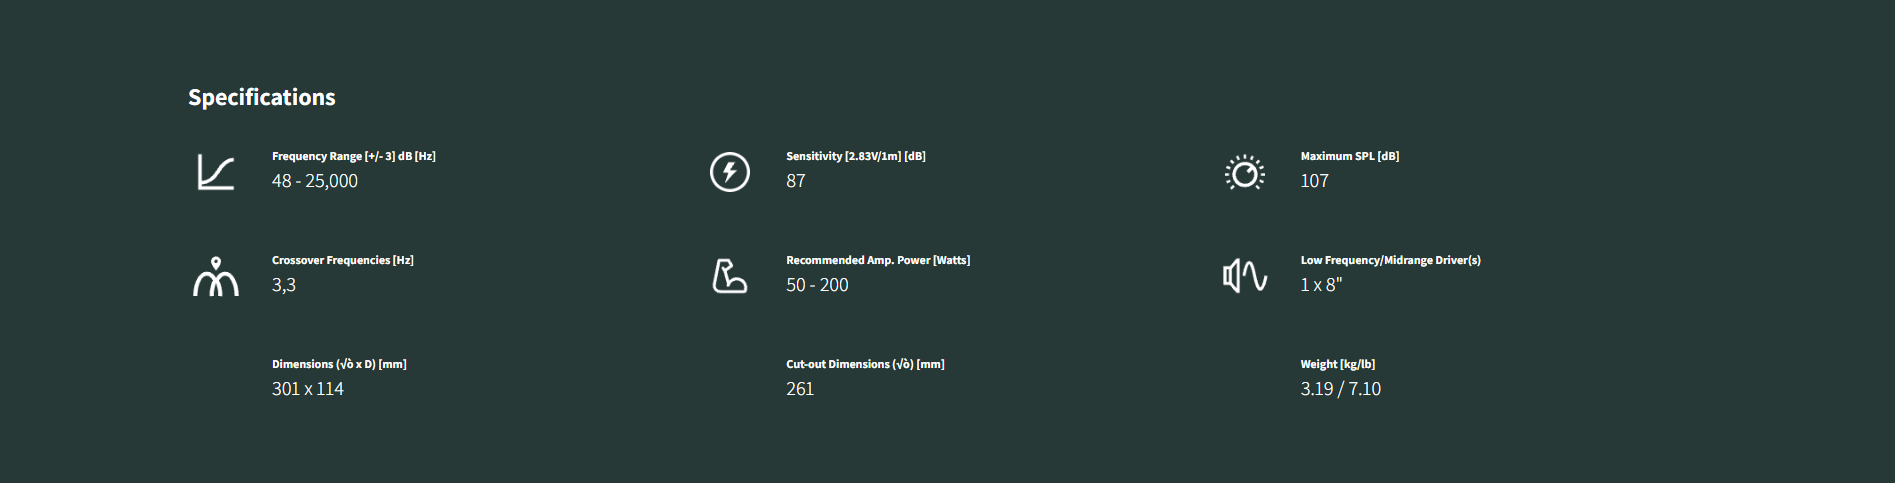The image size is (1895, 483).
Task: Click the 48 - 25,000 value
Action: pyautogui.click(x=315, y=181)
